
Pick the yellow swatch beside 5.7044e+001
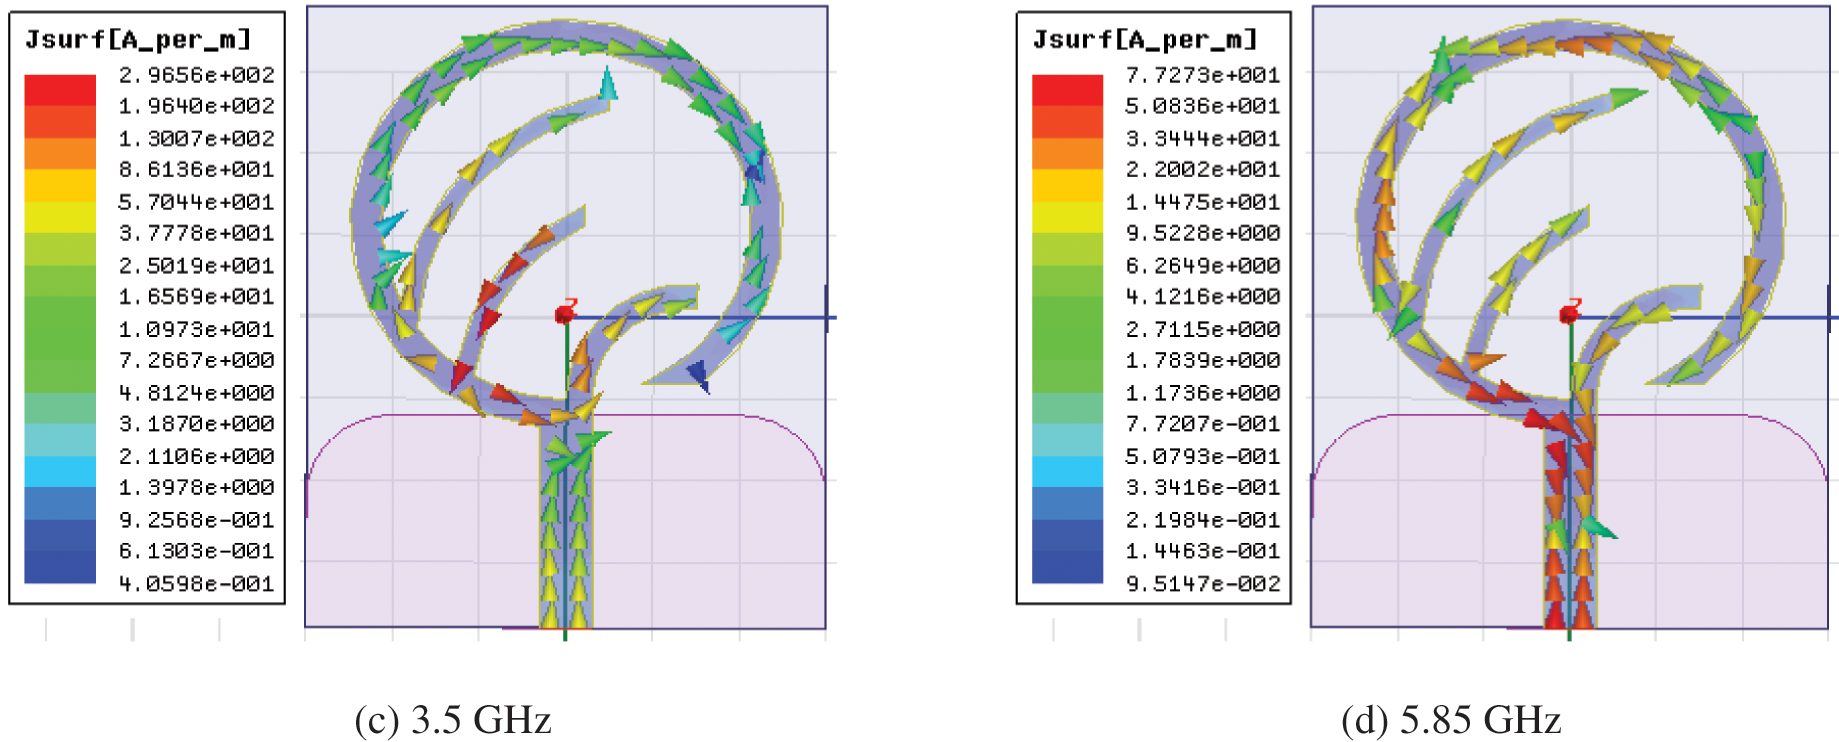click(60, 186)
